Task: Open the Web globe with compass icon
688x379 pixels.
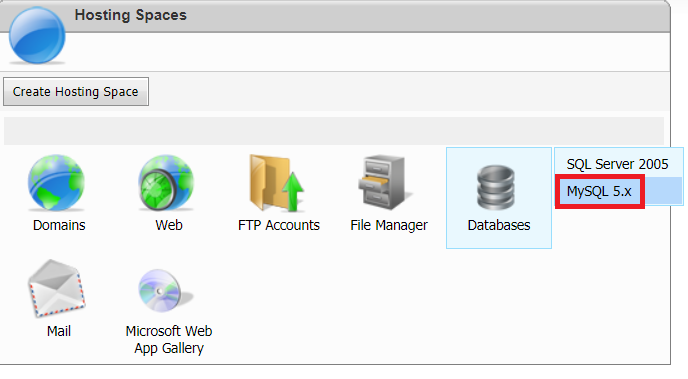Action: tap(166, 182)
